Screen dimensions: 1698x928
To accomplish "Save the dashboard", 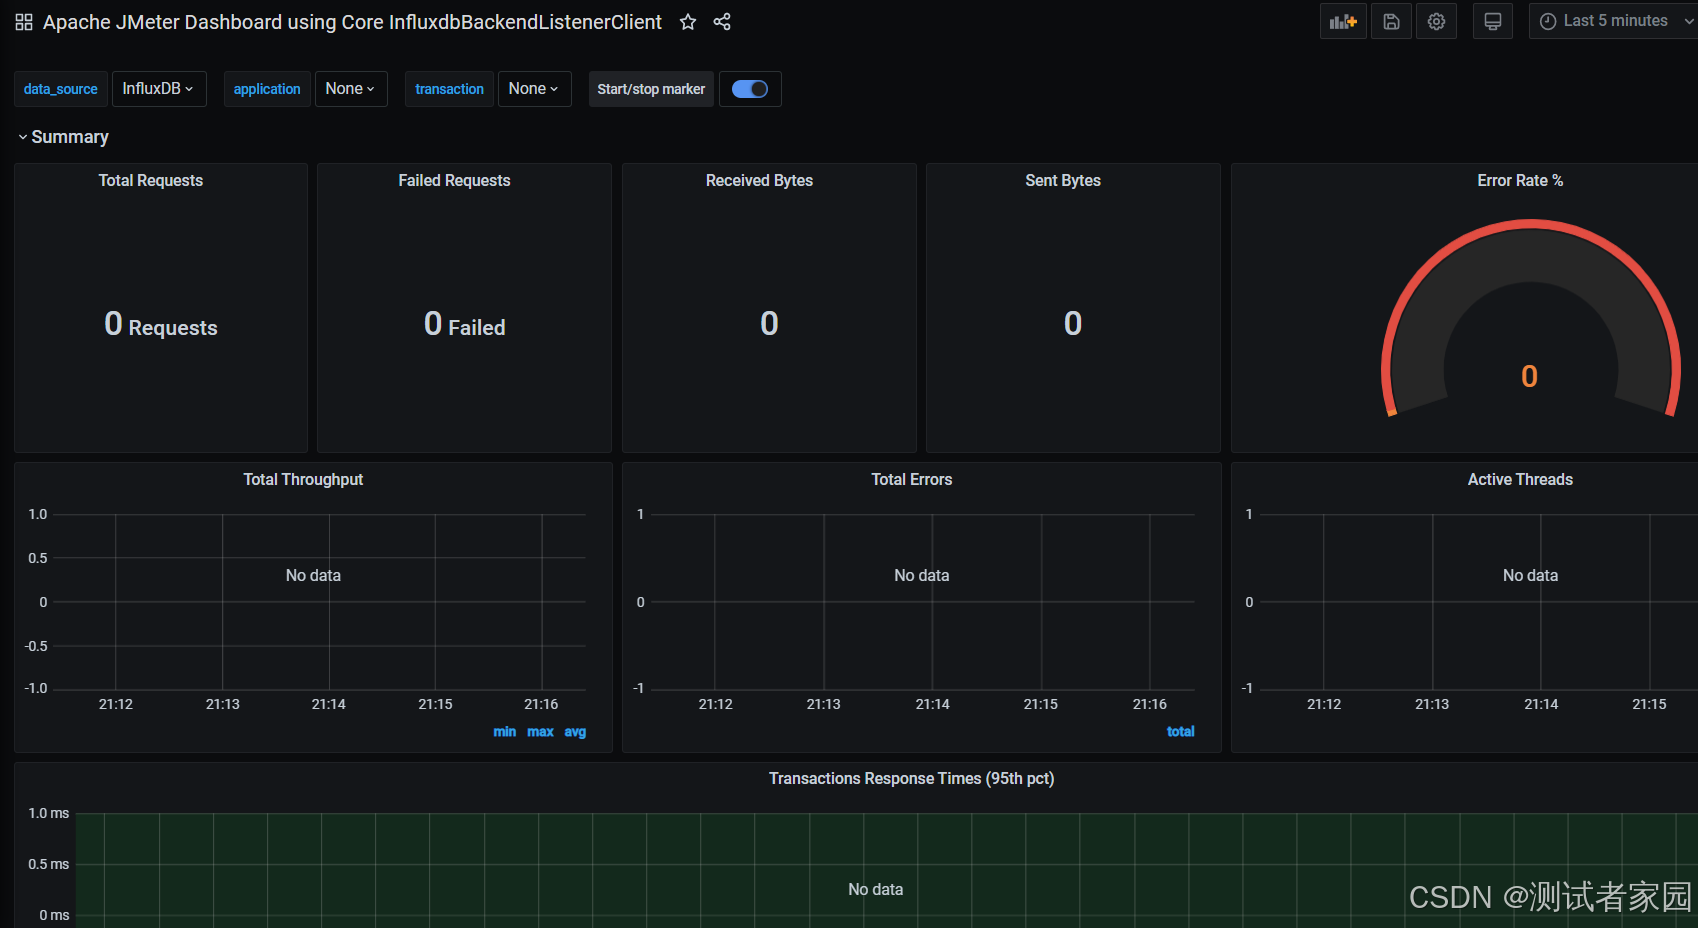I will click(x=1391, y=21).
